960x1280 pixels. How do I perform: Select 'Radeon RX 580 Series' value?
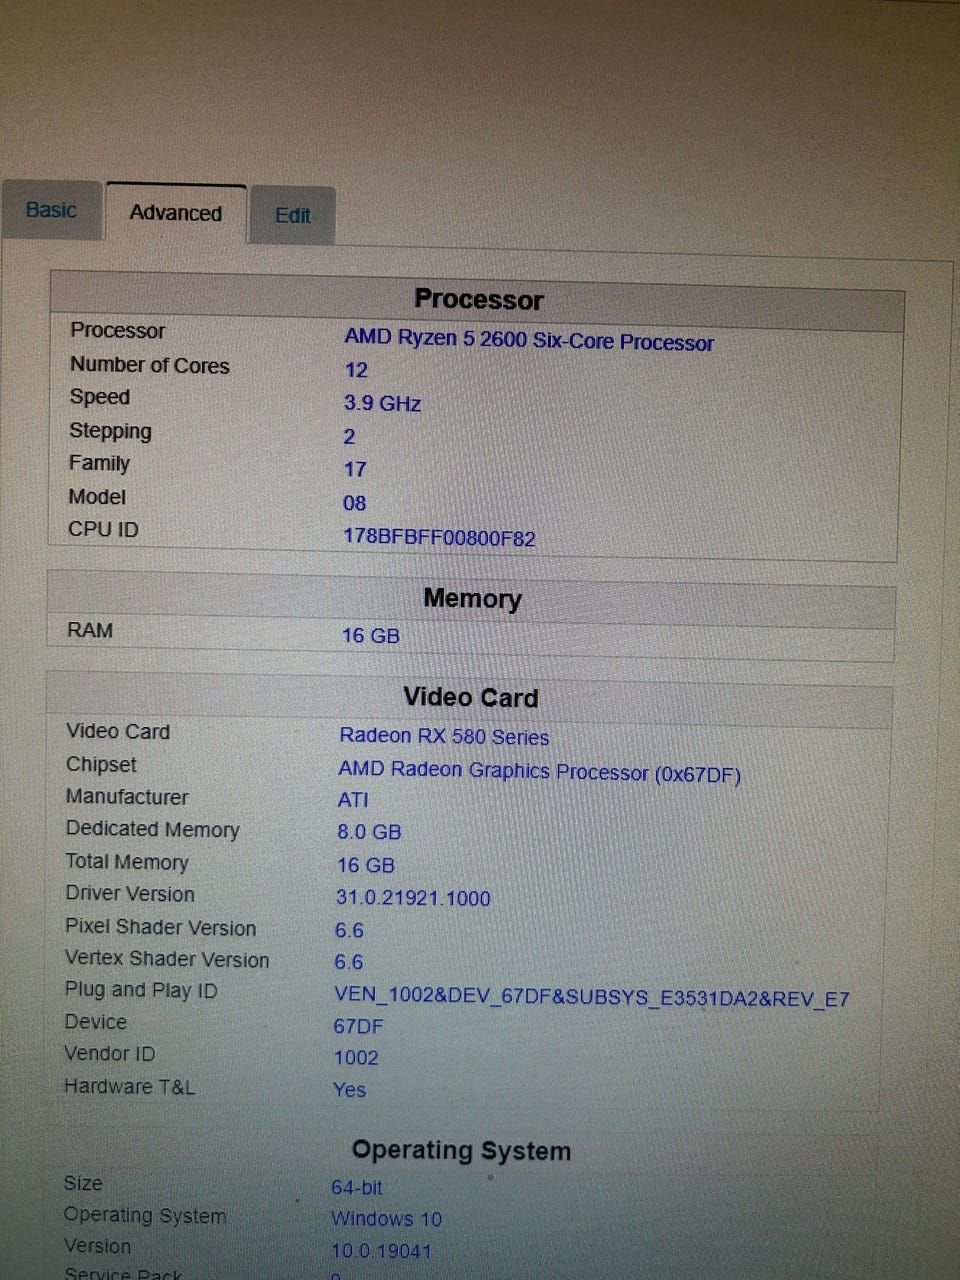[x=444, y=736]
